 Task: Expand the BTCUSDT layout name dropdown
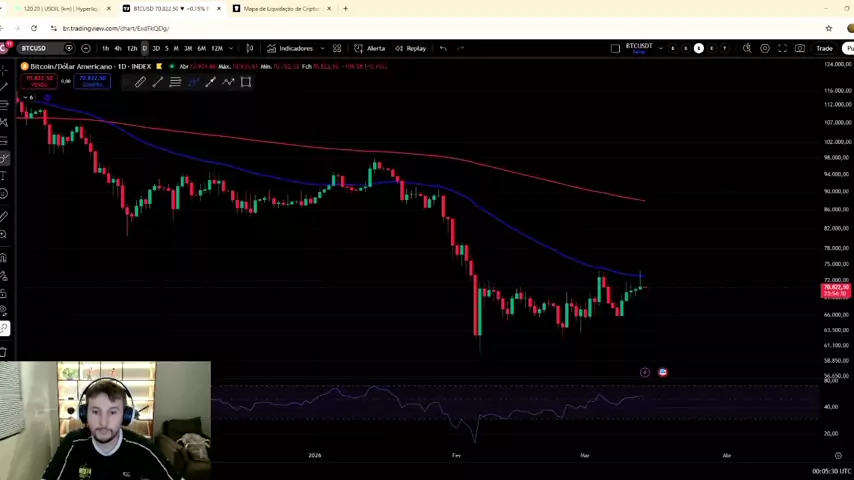click(660, 48)
